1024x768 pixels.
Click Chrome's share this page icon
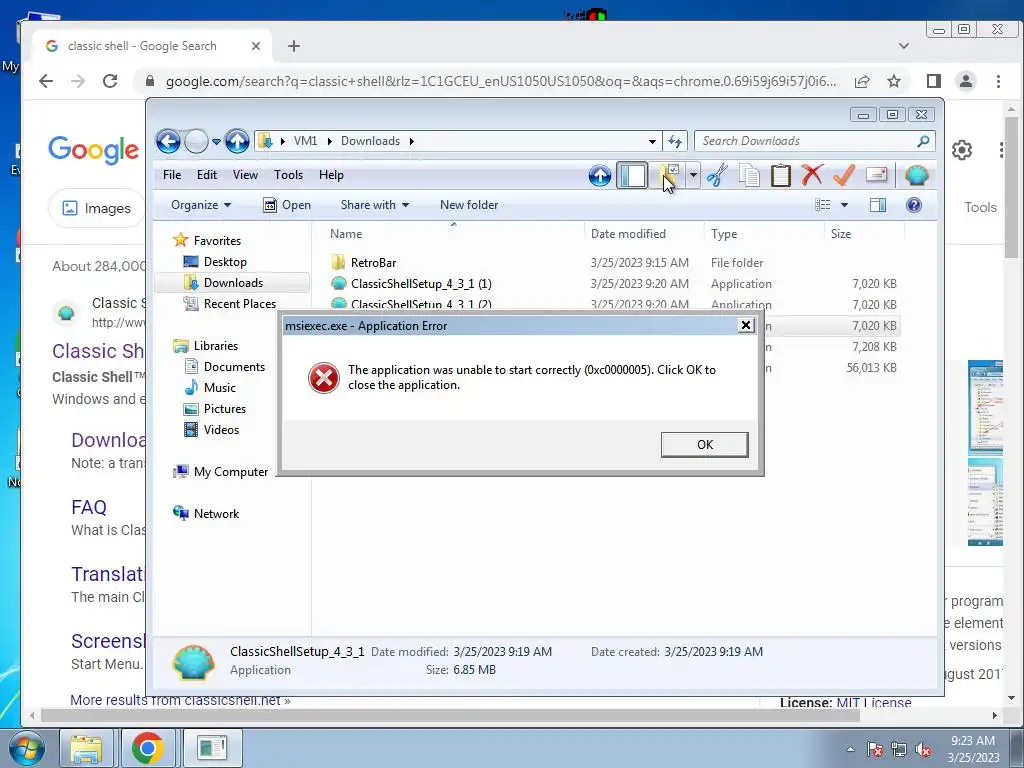tap(862, 81)
